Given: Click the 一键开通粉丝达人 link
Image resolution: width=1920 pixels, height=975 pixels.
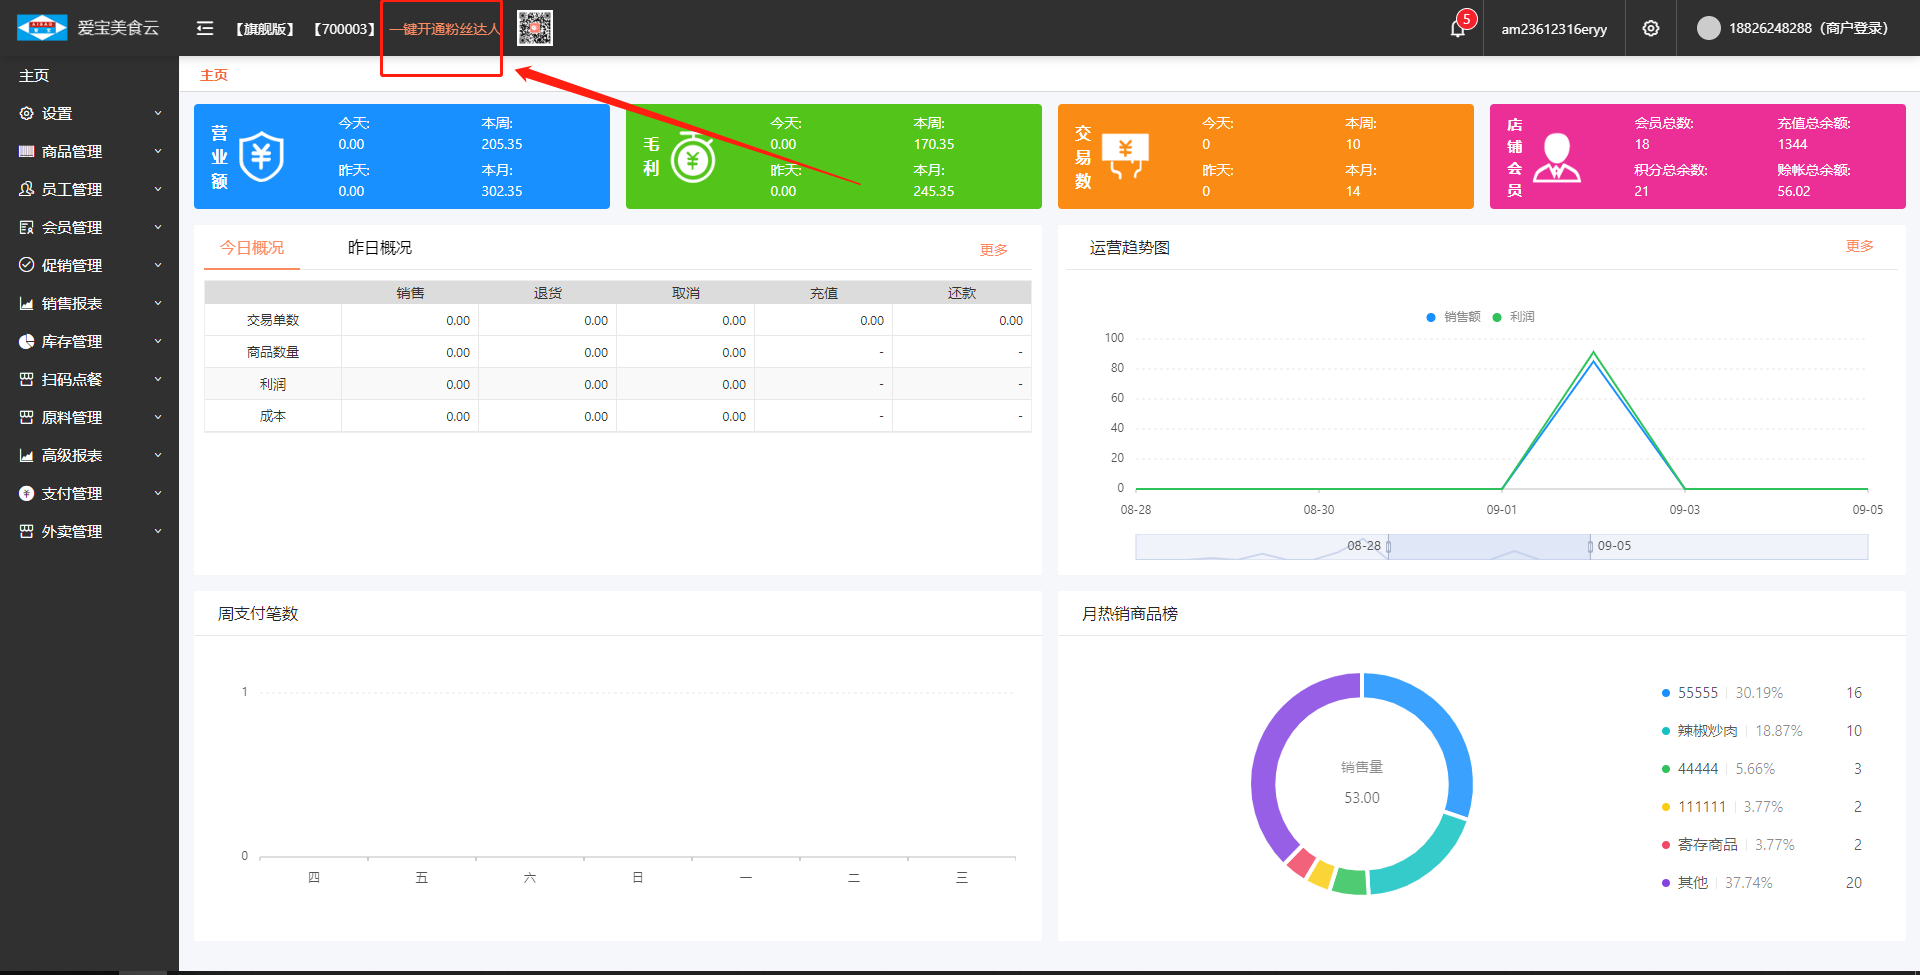Looking at the screenshot, I should [444, 29].
